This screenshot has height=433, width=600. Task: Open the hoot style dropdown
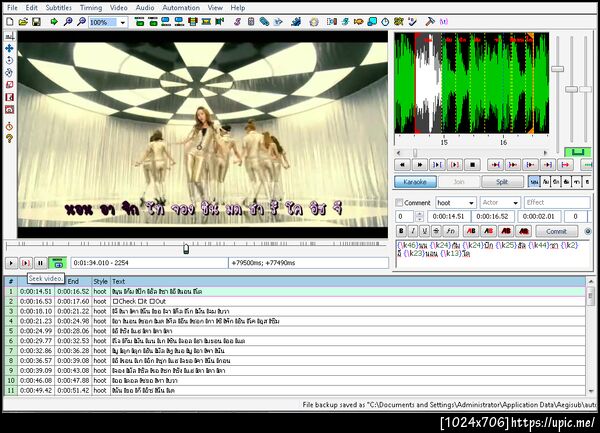click(471, 202)
